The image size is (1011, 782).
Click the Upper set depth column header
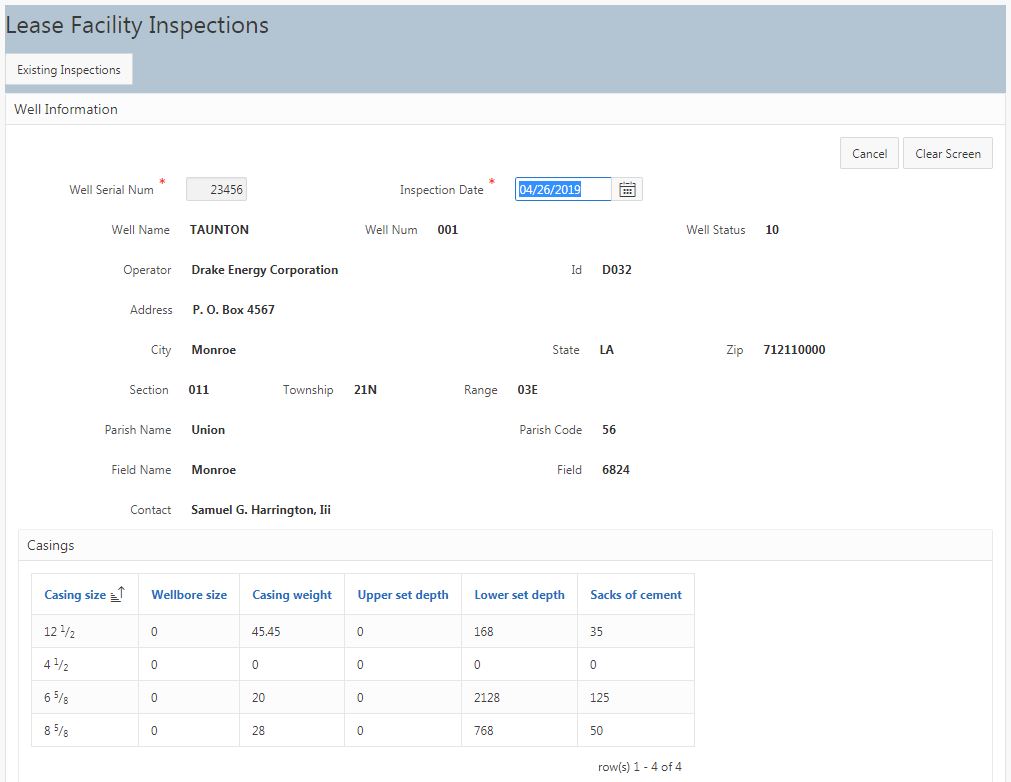point(403,595)
